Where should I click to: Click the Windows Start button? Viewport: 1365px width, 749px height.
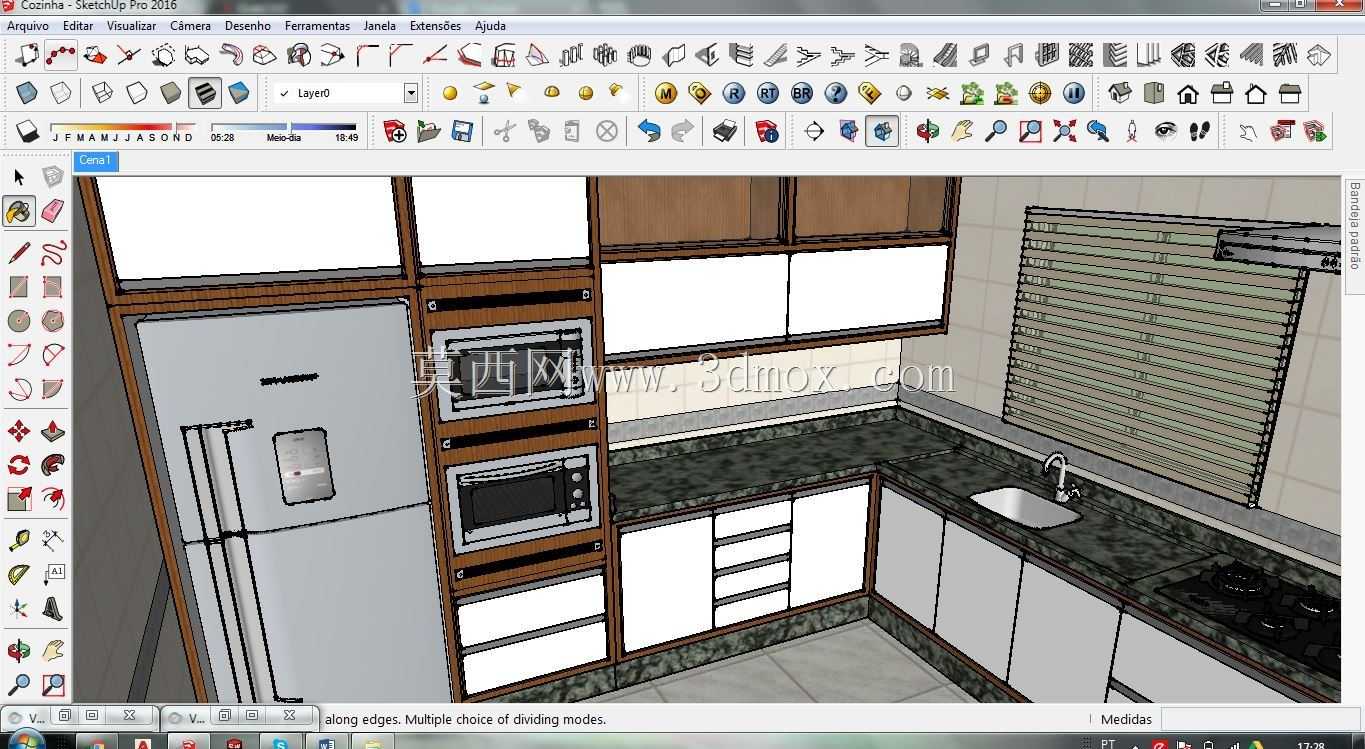24,742
